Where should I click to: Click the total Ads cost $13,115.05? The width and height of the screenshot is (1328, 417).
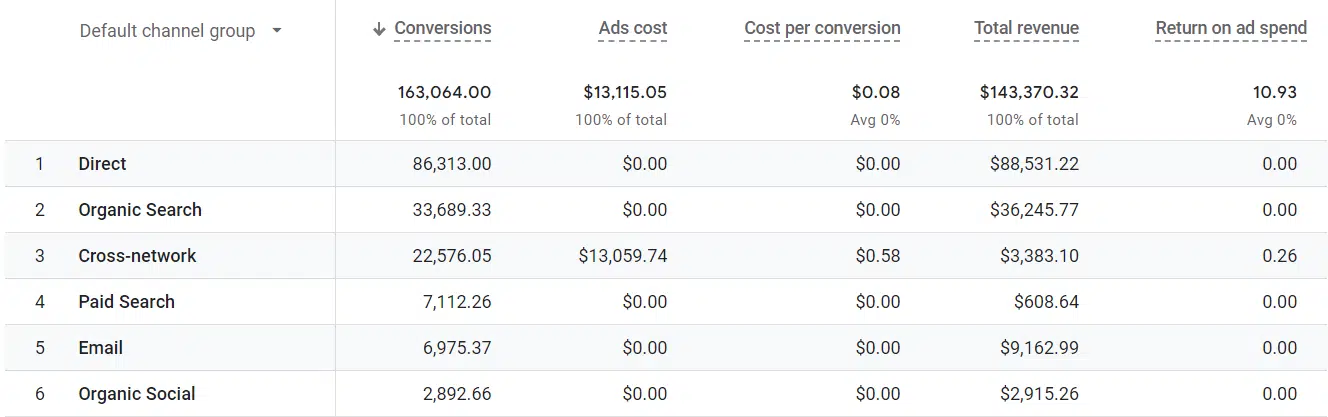[625, 92]
